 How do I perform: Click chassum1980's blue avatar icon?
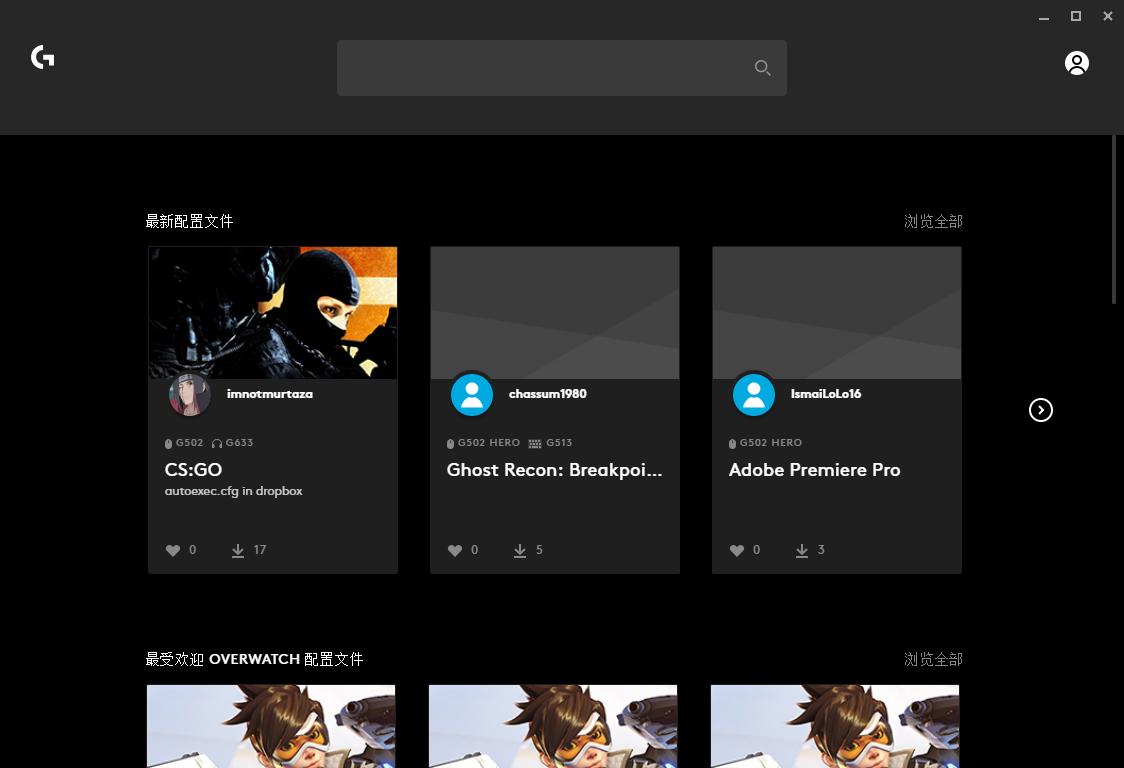(x=472, y=395)
